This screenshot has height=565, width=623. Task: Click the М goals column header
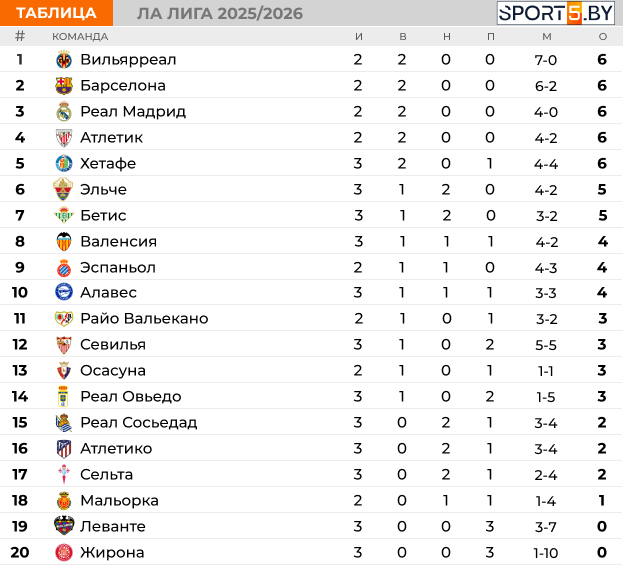547,37
